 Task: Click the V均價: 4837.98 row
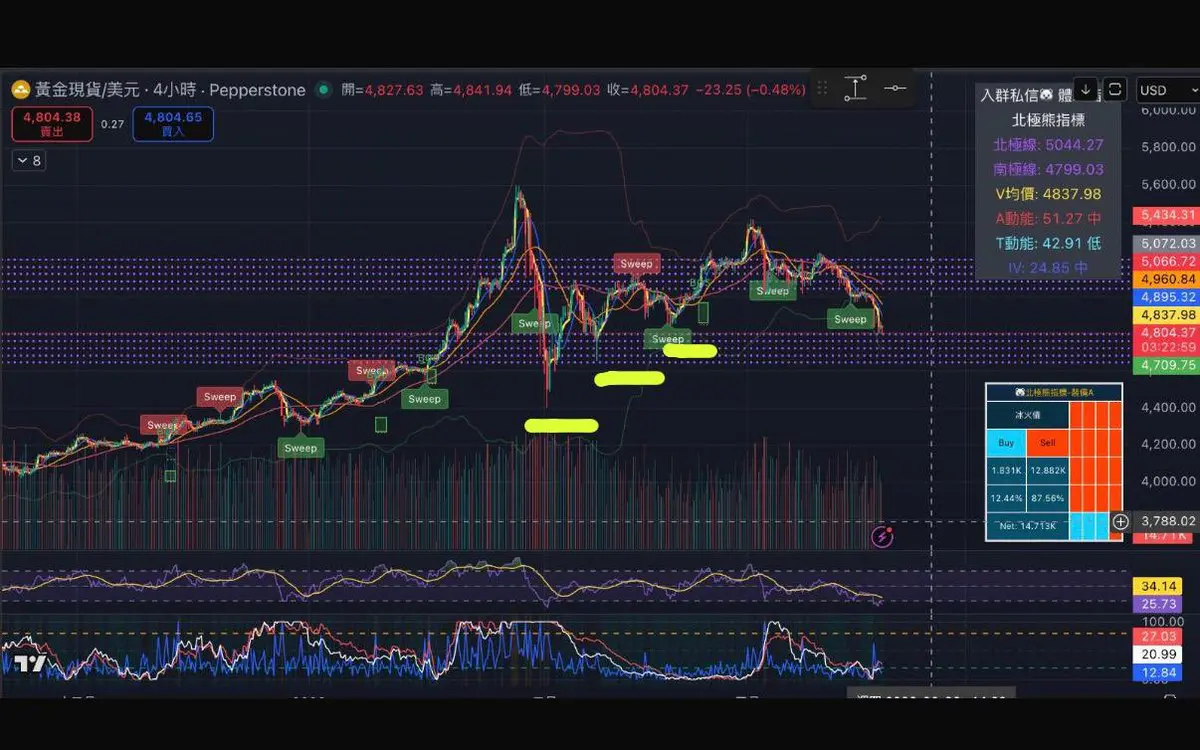[x=1048, y=194]
